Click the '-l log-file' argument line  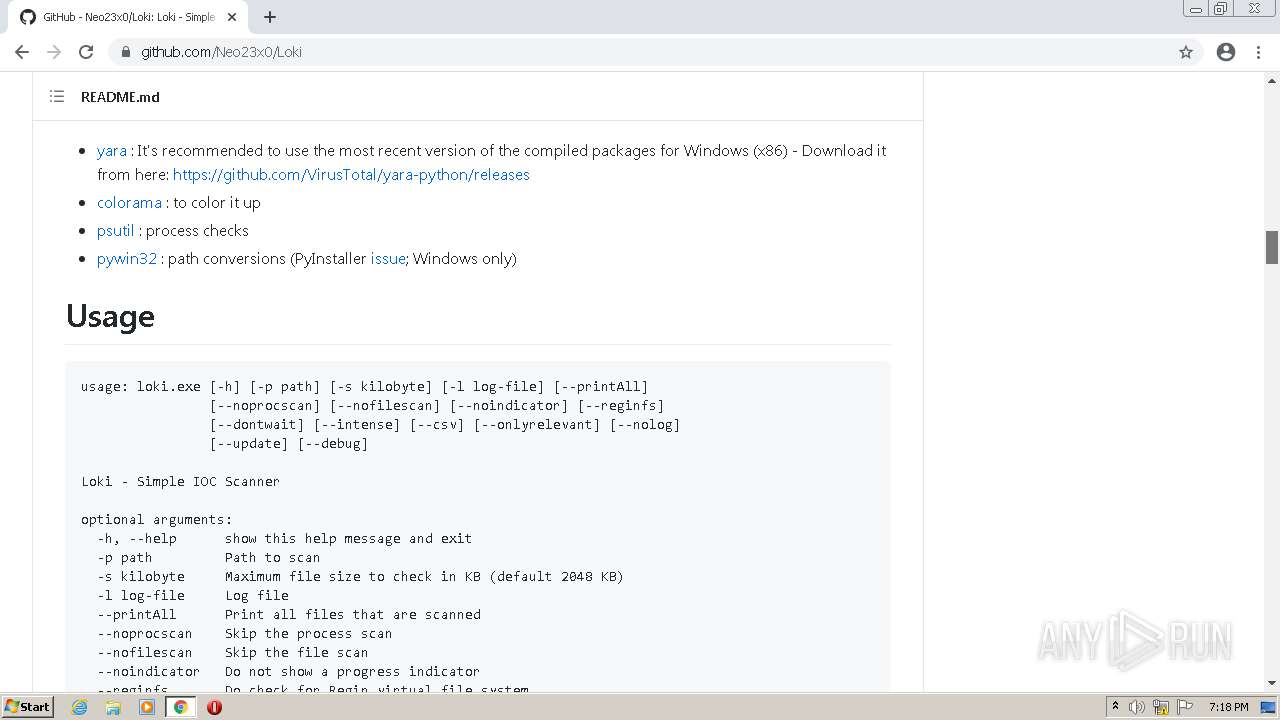click(x=192, y=595)
